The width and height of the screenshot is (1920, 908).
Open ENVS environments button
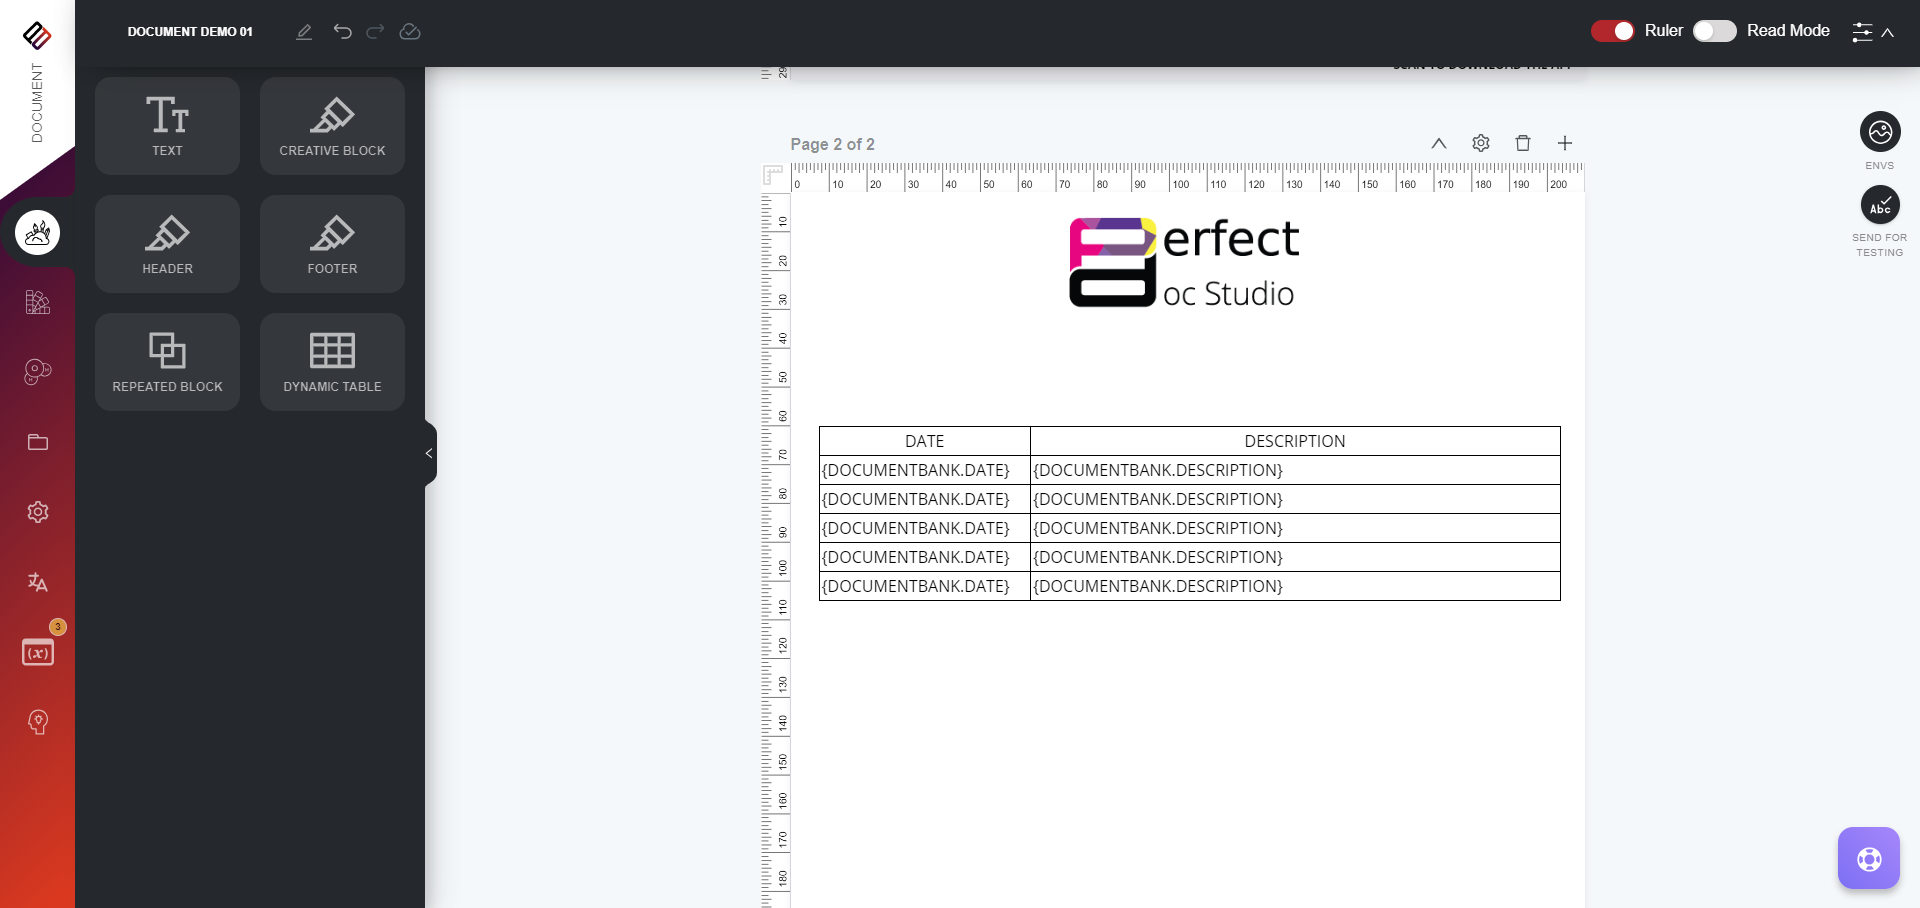click(1879, 132)
